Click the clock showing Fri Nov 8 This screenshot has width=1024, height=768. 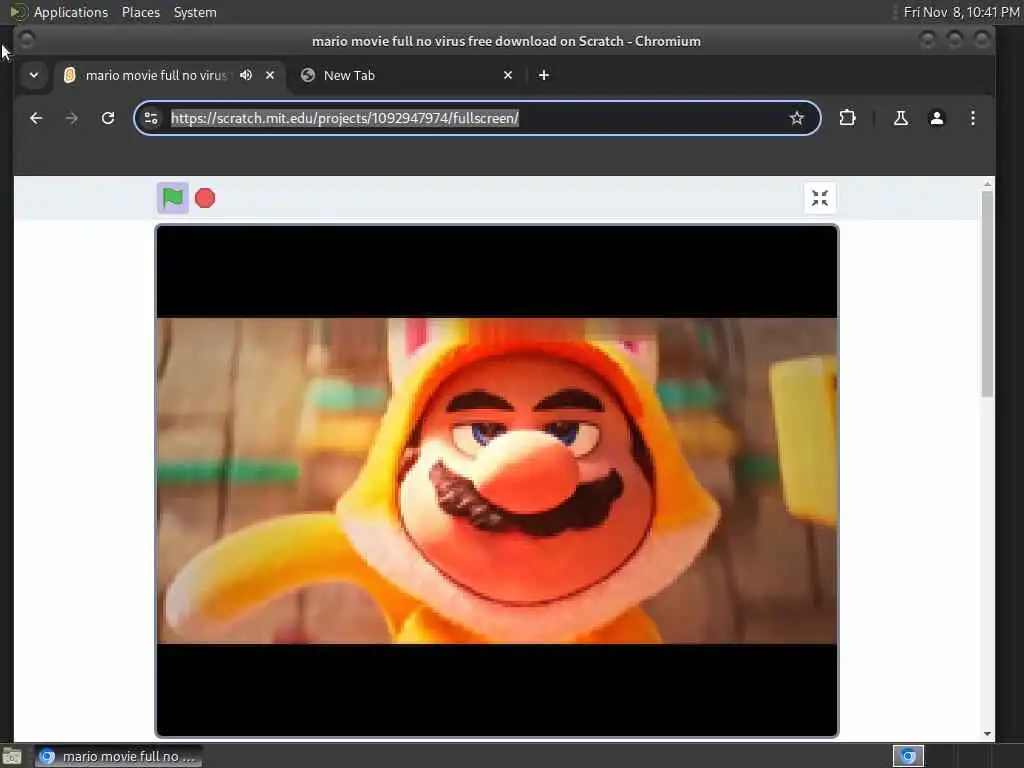[961, 12]
